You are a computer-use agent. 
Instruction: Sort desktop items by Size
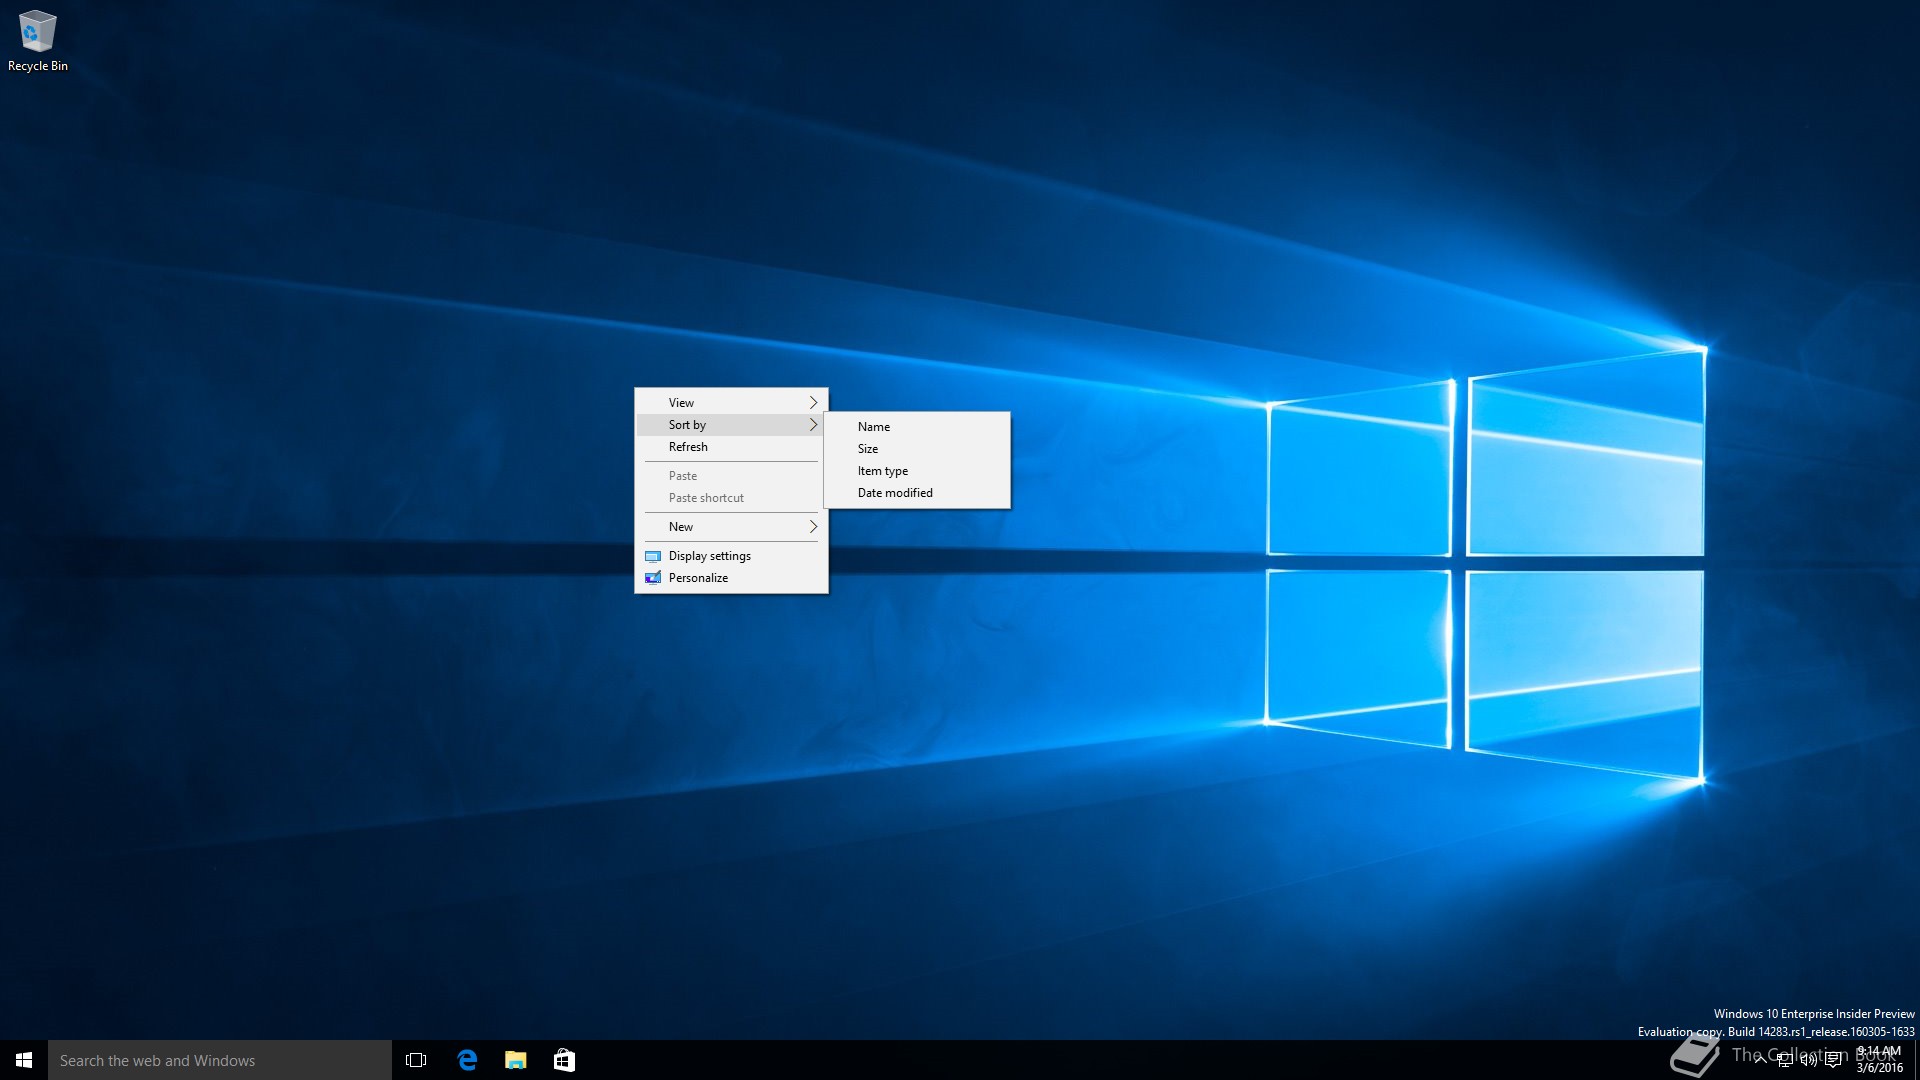[x=917, y=449]
